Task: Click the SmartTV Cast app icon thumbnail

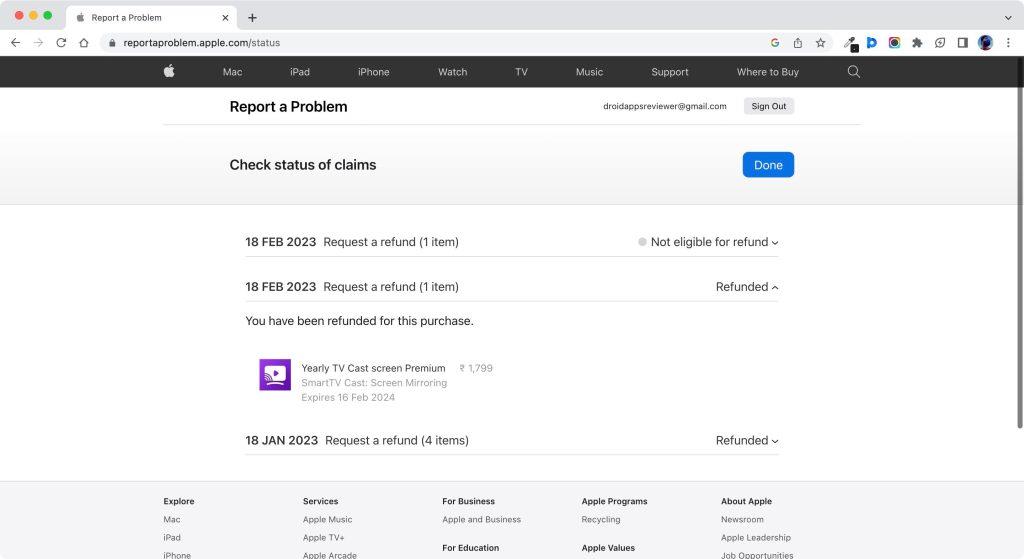Action: [x=275, y=375]
